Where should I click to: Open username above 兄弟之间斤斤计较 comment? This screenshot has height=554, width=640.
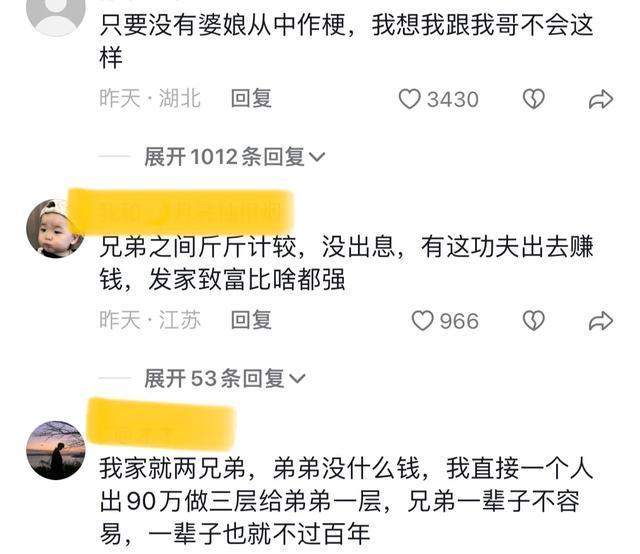181,211
